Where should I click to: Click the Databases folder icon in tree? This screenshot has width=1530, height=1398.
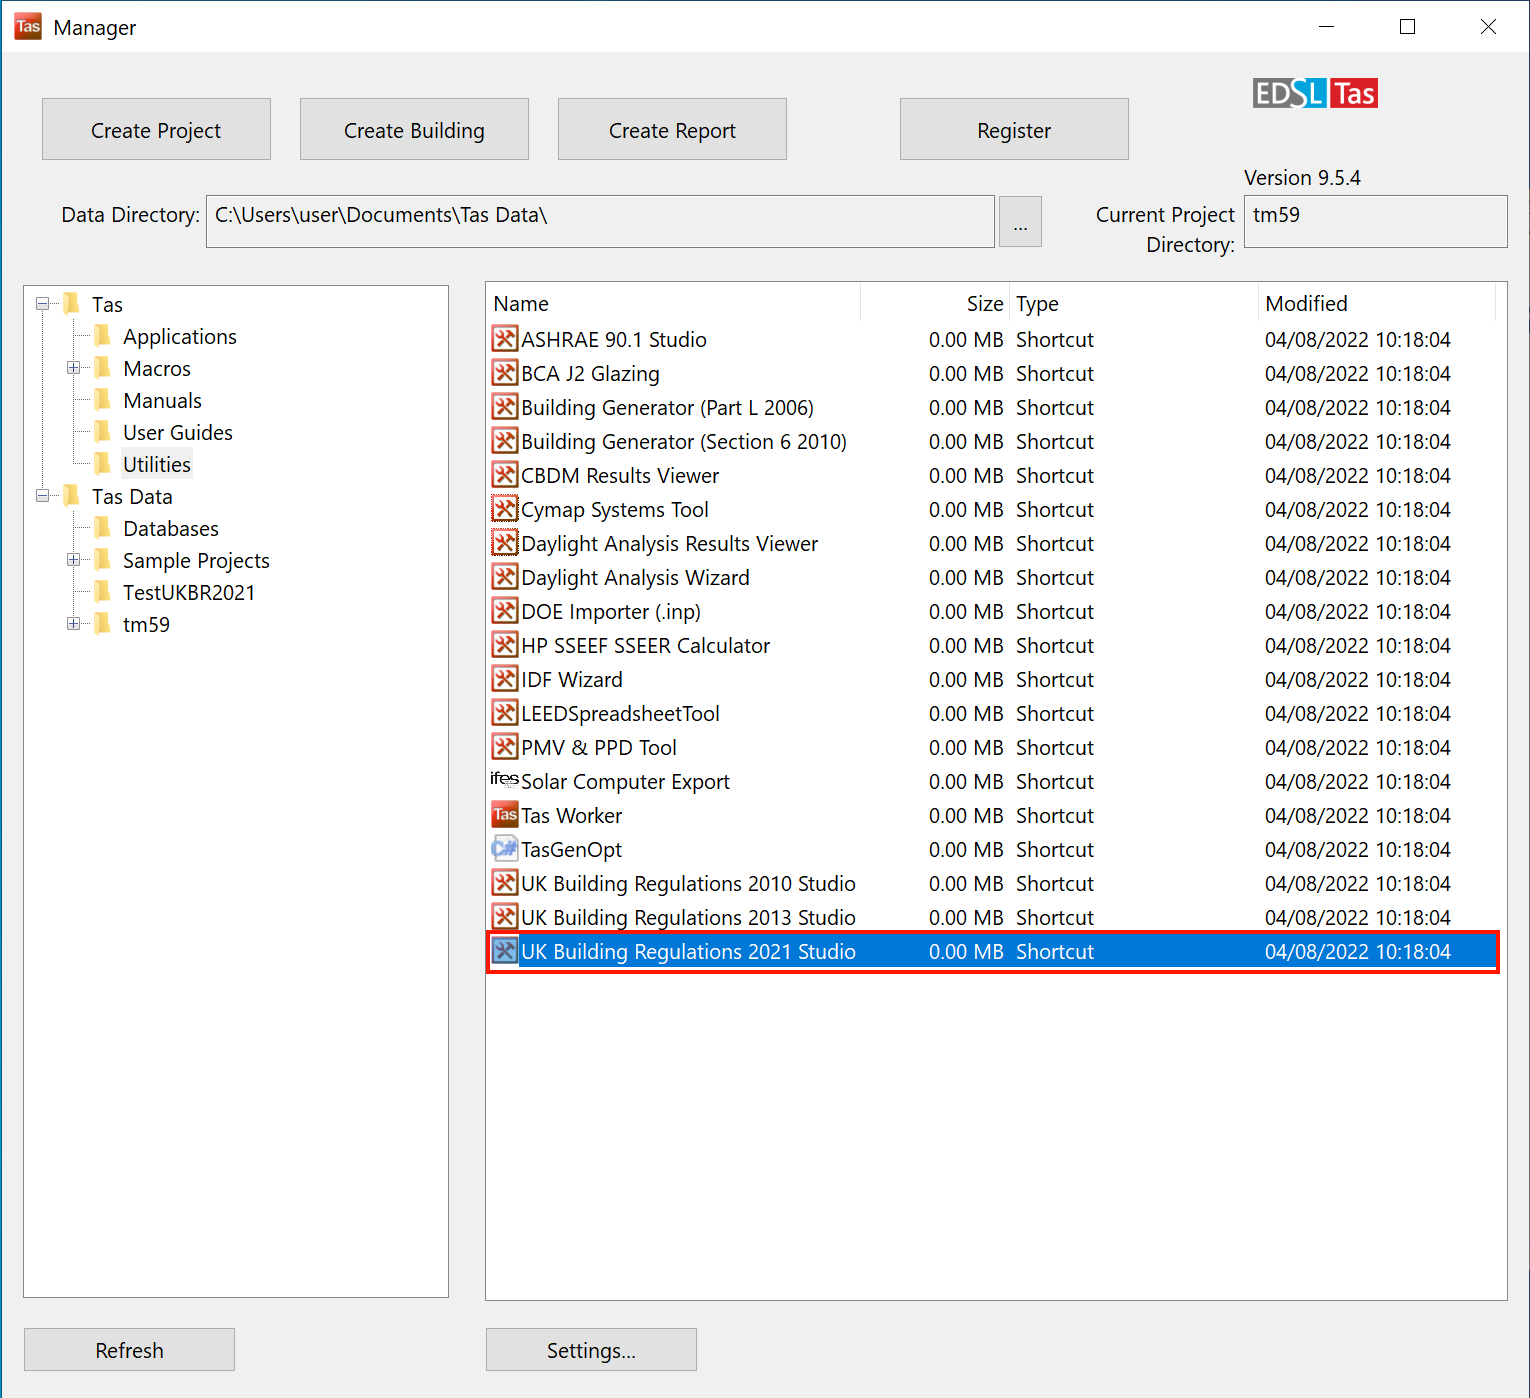tap(102, 527)
